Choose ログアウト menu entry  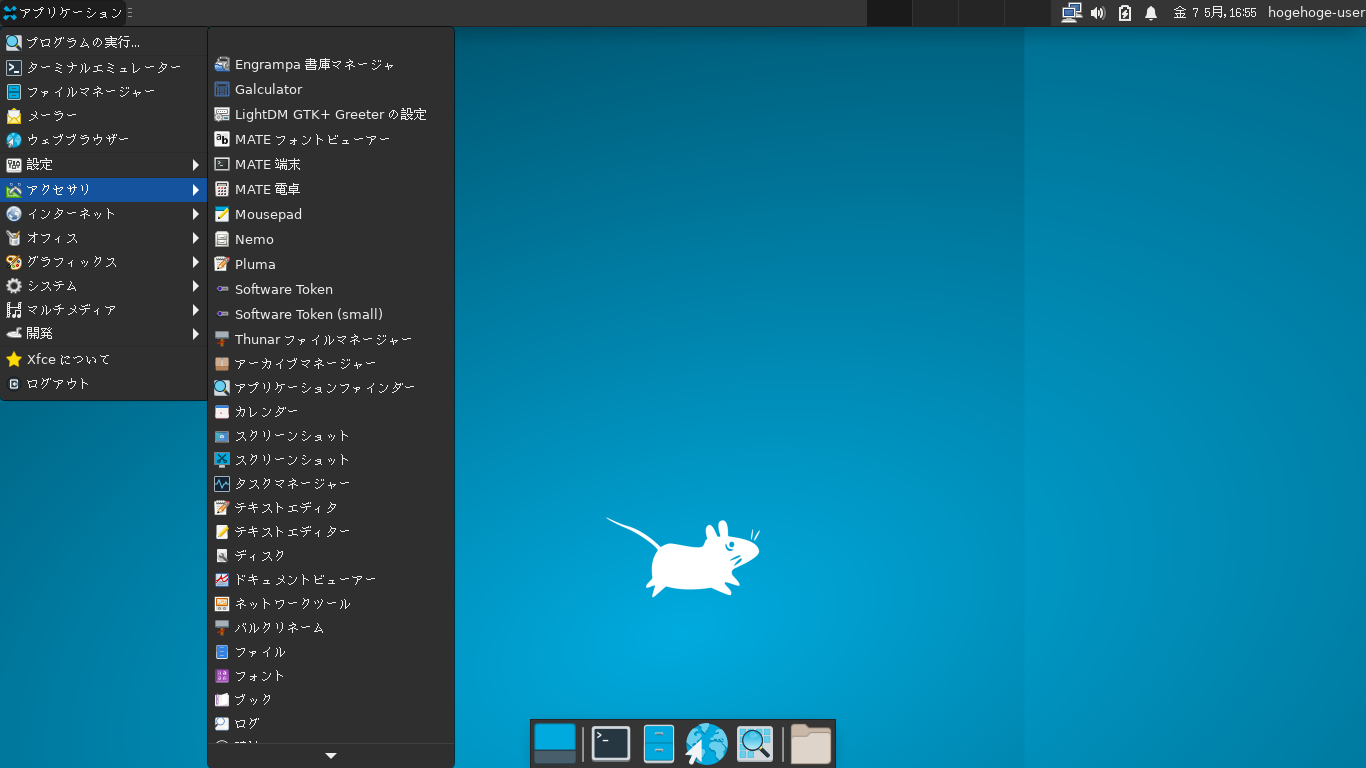(104, 383)
